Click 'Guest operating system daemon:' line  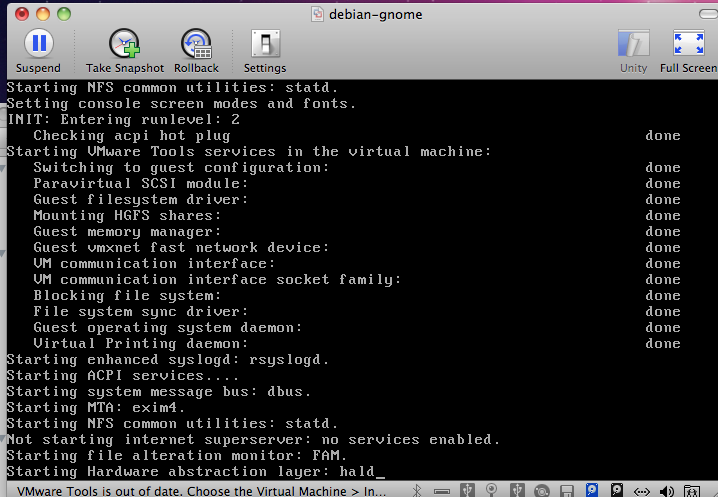[x=168, y=328]
